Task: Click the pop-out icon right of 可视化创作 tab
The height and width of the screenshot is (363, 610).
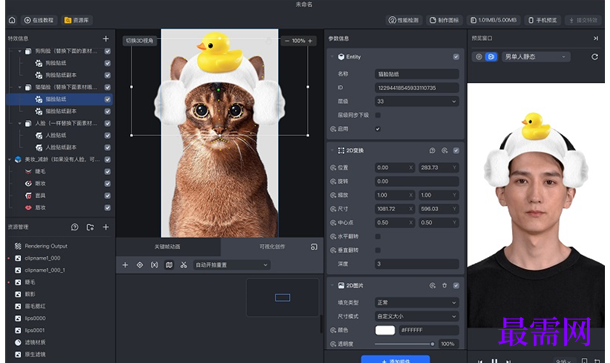Action: tap(314, 247)
